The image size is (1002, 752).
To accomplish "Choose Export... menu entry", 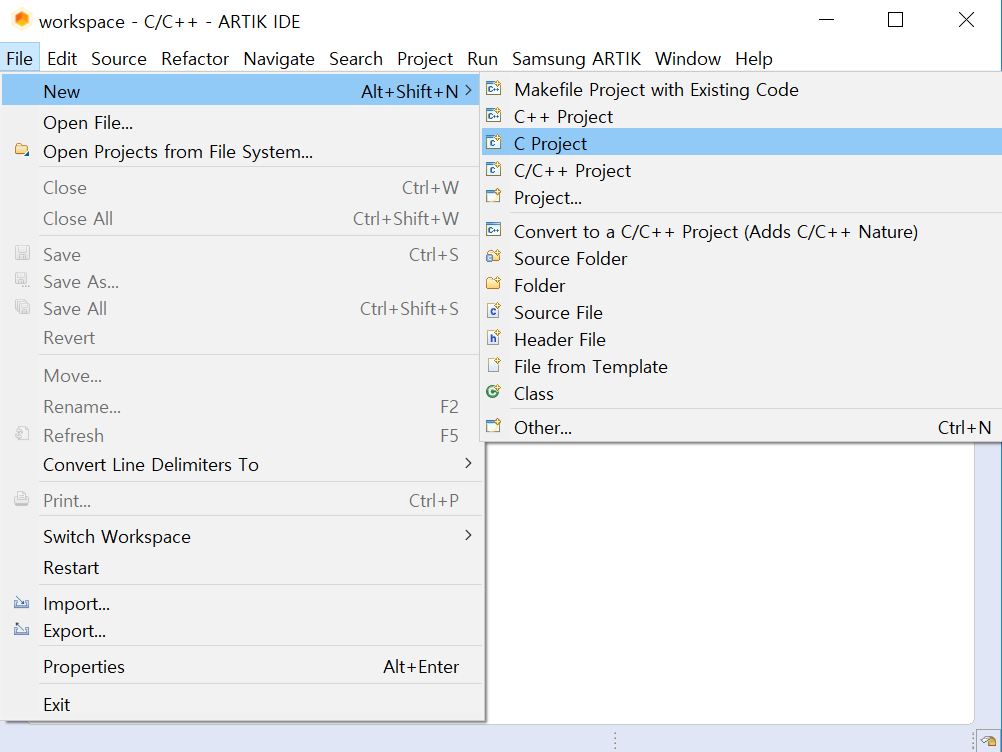I will (x=242, y=631).
